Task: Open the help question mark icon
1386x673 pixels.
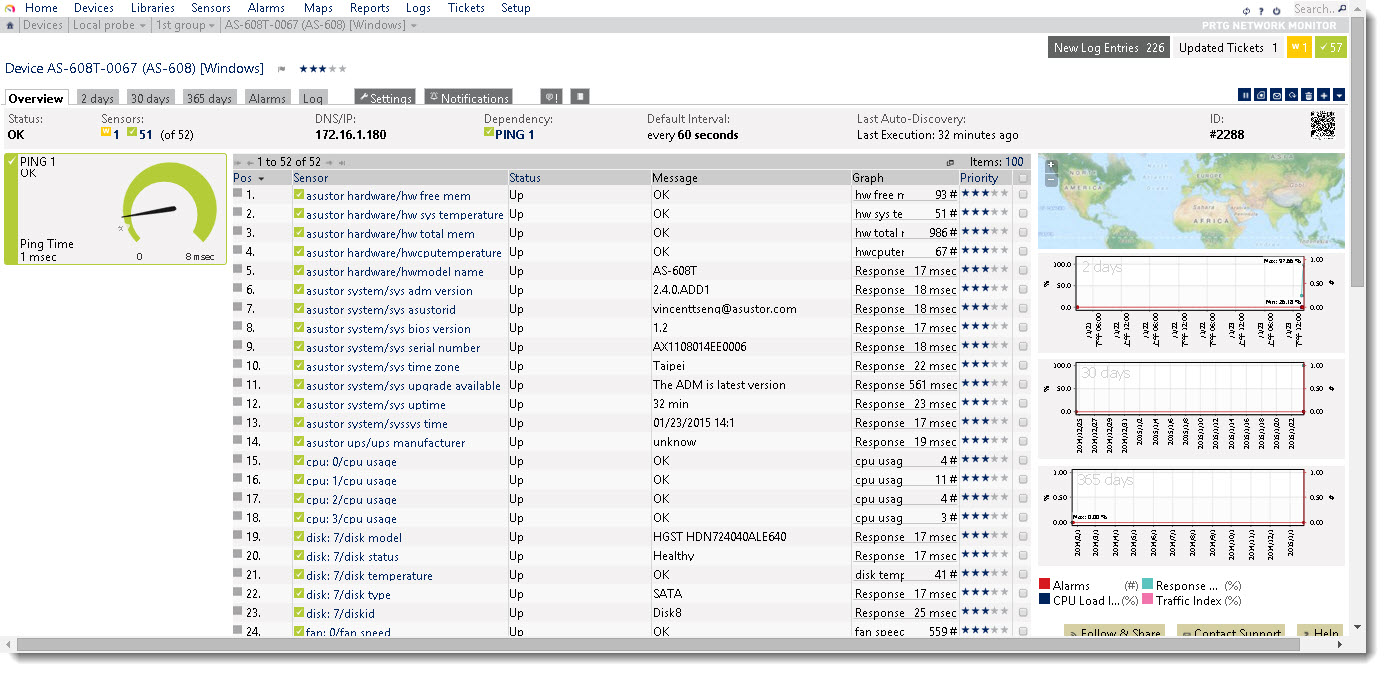Action: click(x=1261, y=11)
